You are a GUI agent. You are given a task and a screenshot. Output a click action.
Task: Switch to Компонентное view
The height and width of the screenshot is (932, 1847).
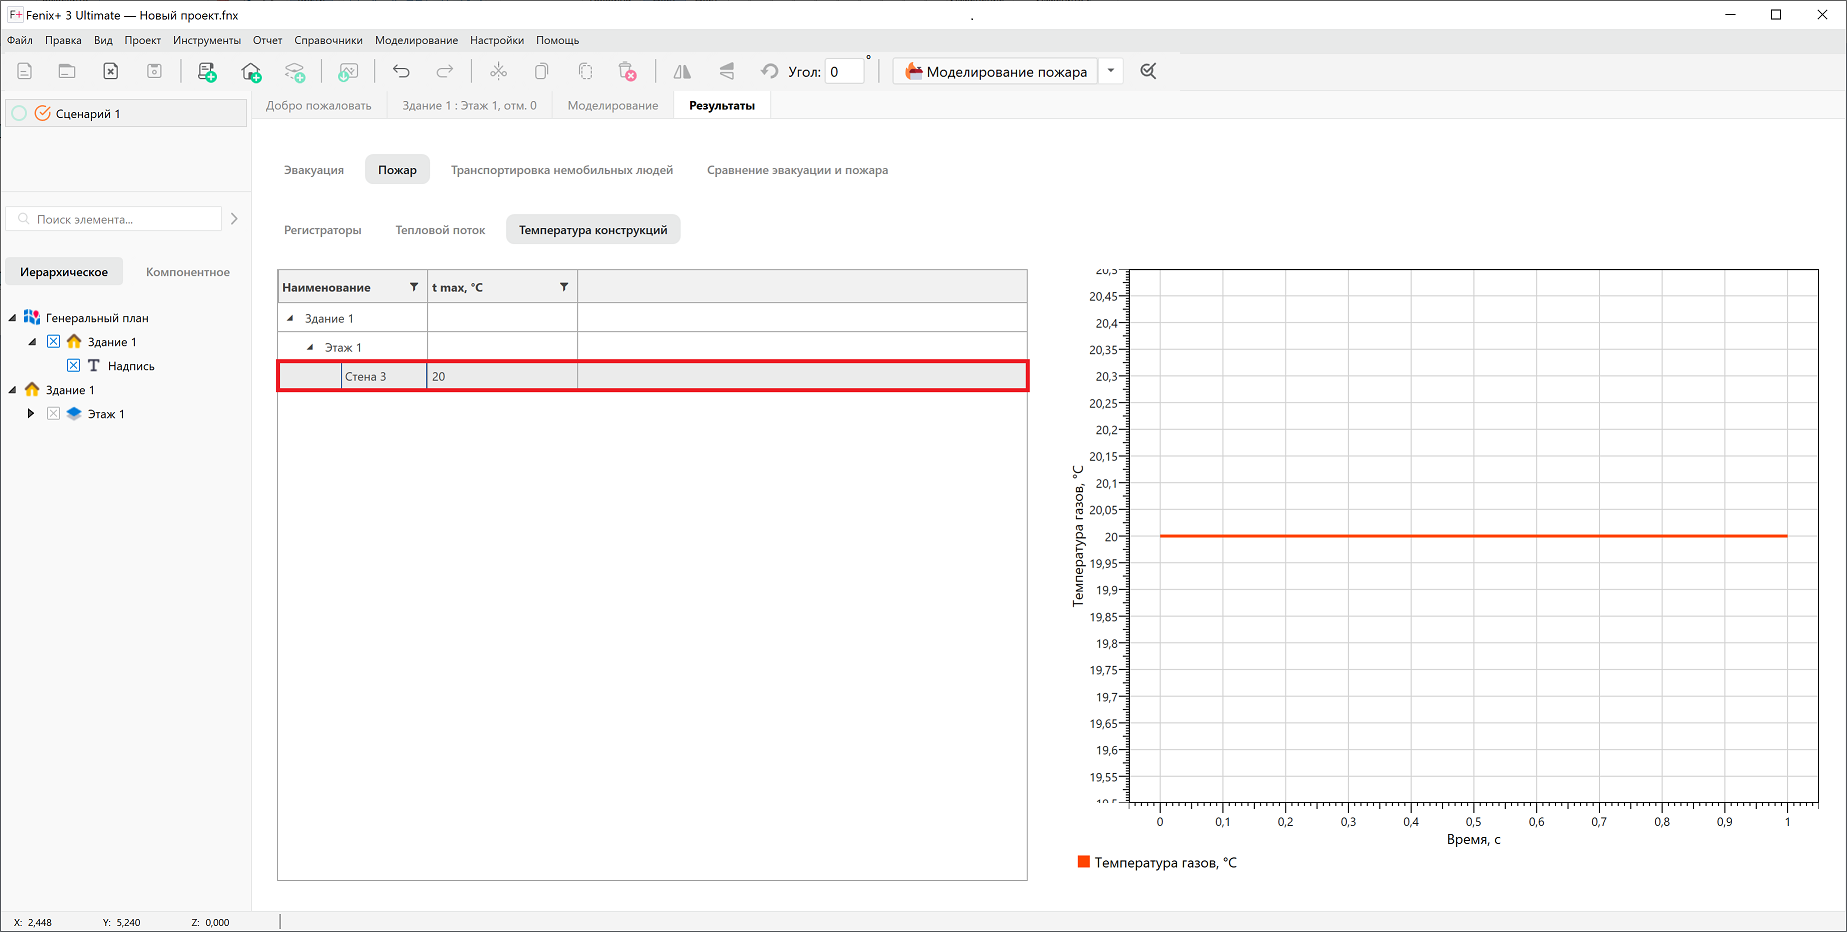tap(188, 272)
